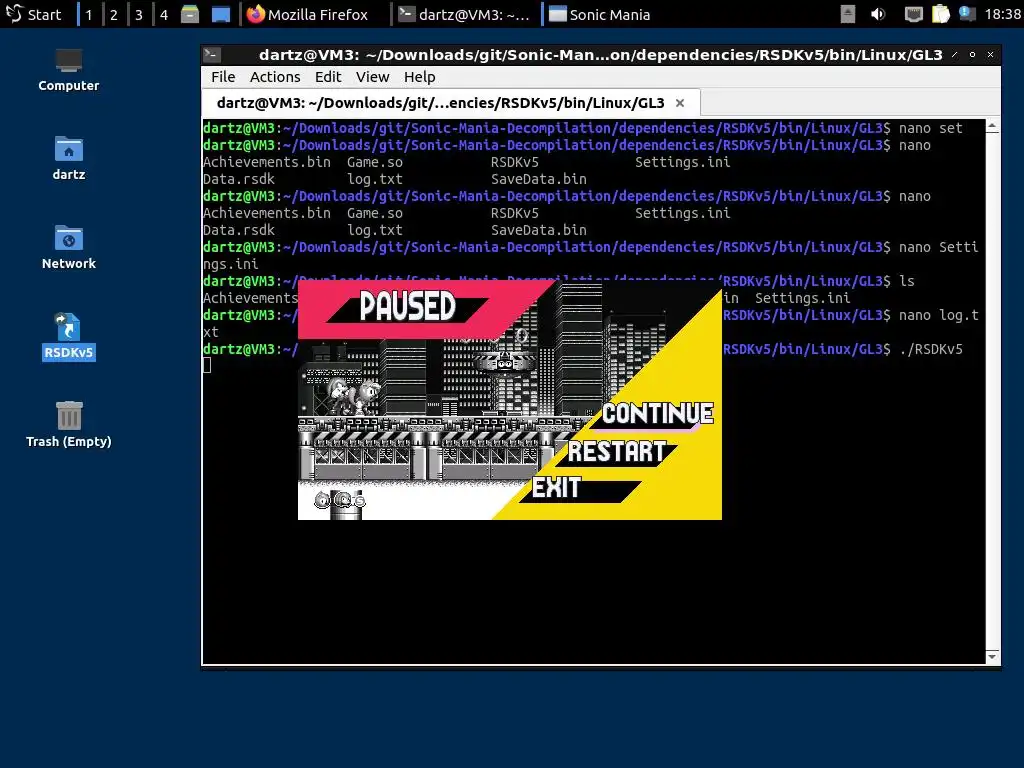
Task: Select the dartz home folder icon
Action: [x=69, y=158]
